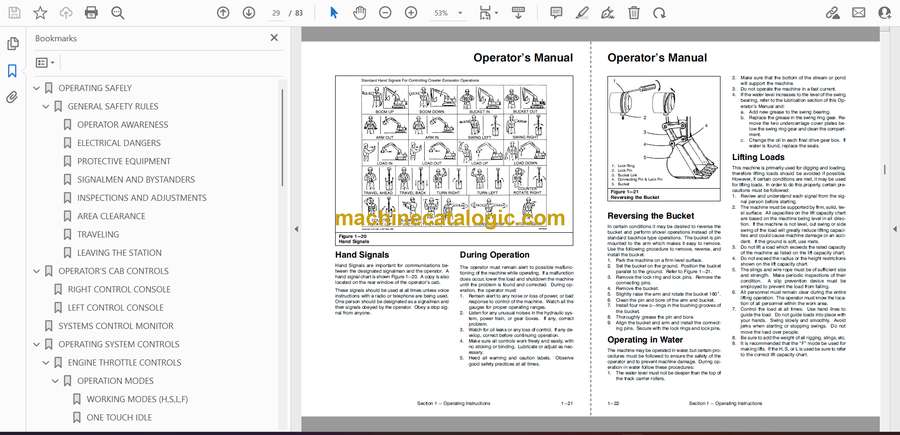Delete page with trash icon
900x435 pixels.
pos(634,13)
